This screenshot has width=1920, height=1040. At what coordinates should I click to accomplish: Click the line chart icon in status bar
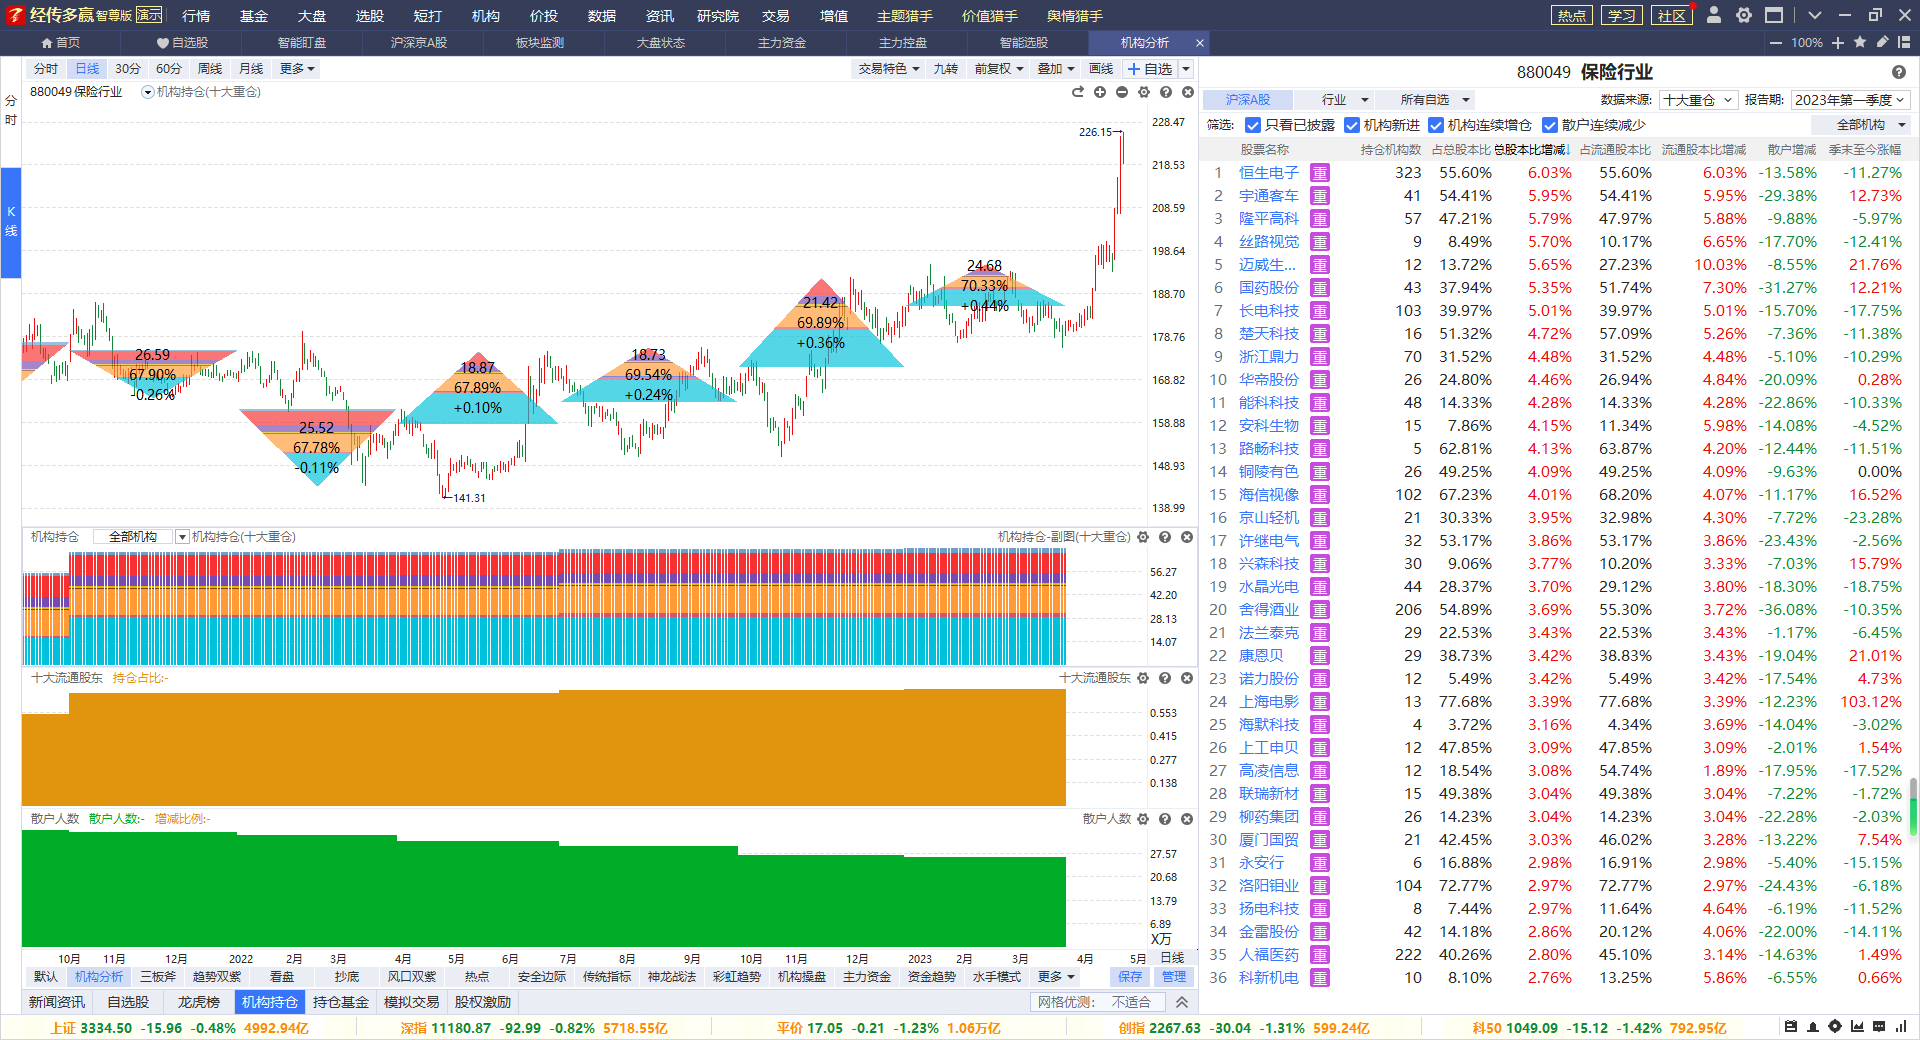[x=1857, y=1027]
